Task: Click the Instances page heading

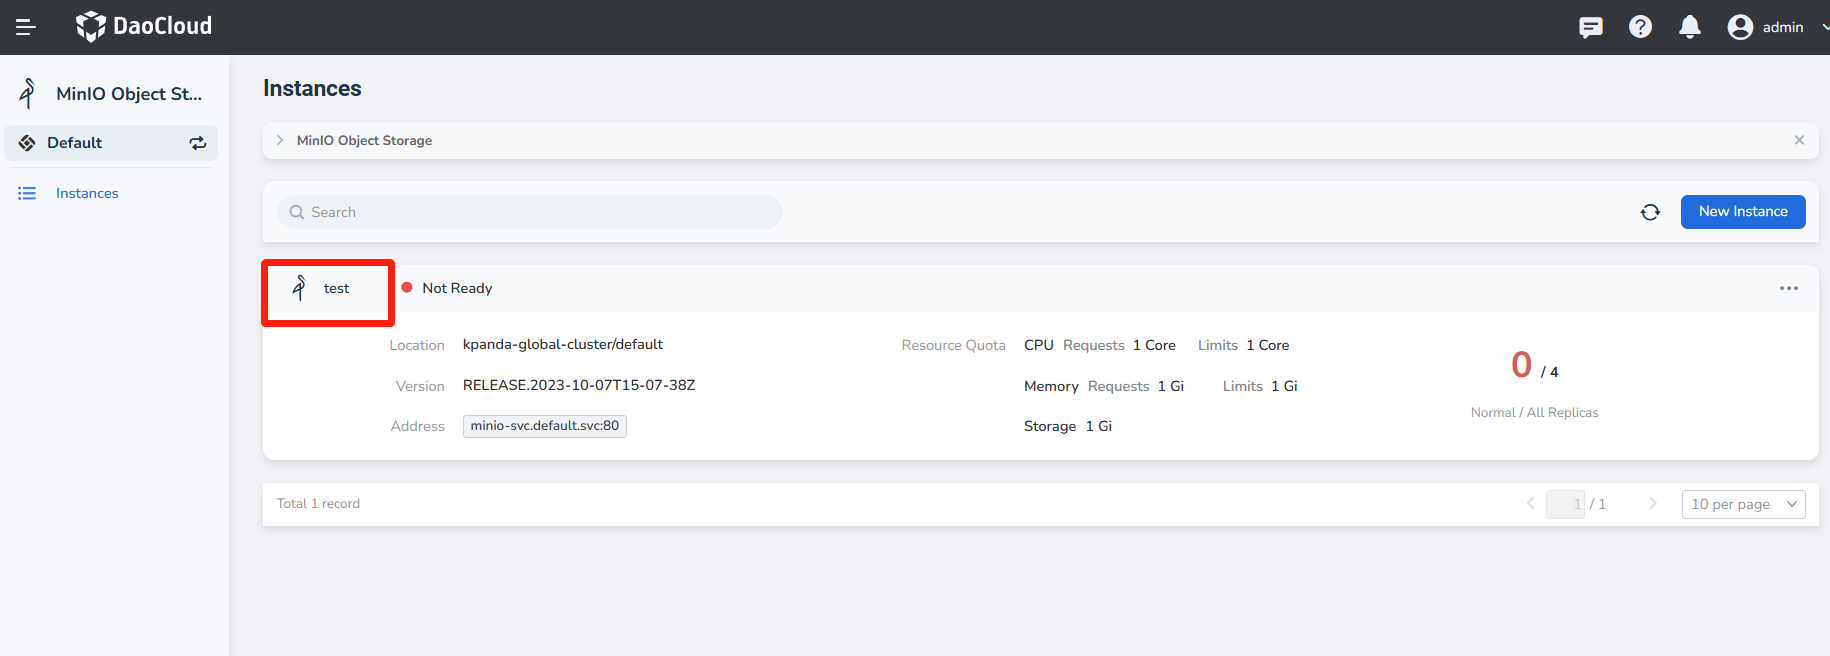Action: 312,89
